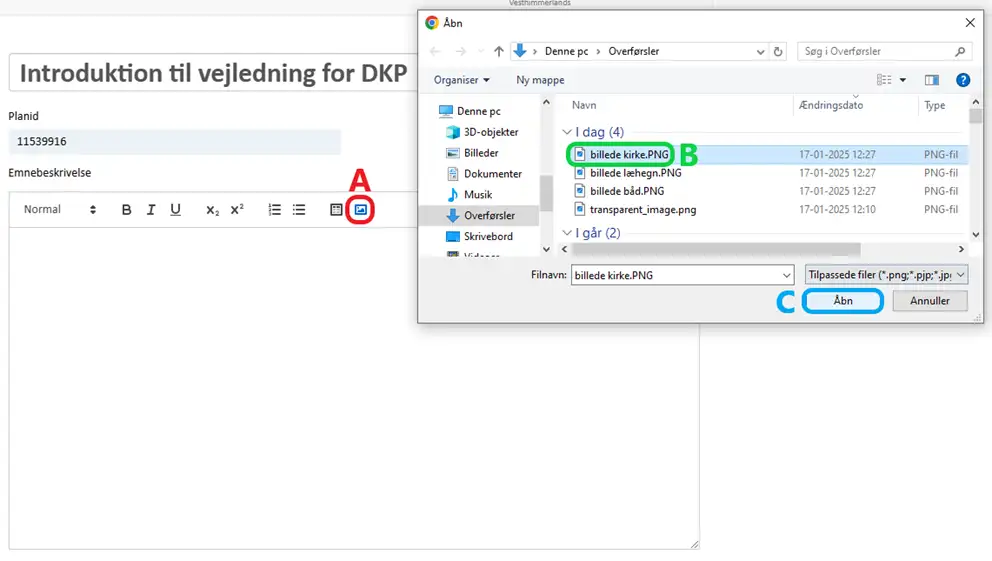Image resolution: width=992 pixels, height=561 pixels.
Task: Toggle underline formatting in the editor
Action: [175, 210]
